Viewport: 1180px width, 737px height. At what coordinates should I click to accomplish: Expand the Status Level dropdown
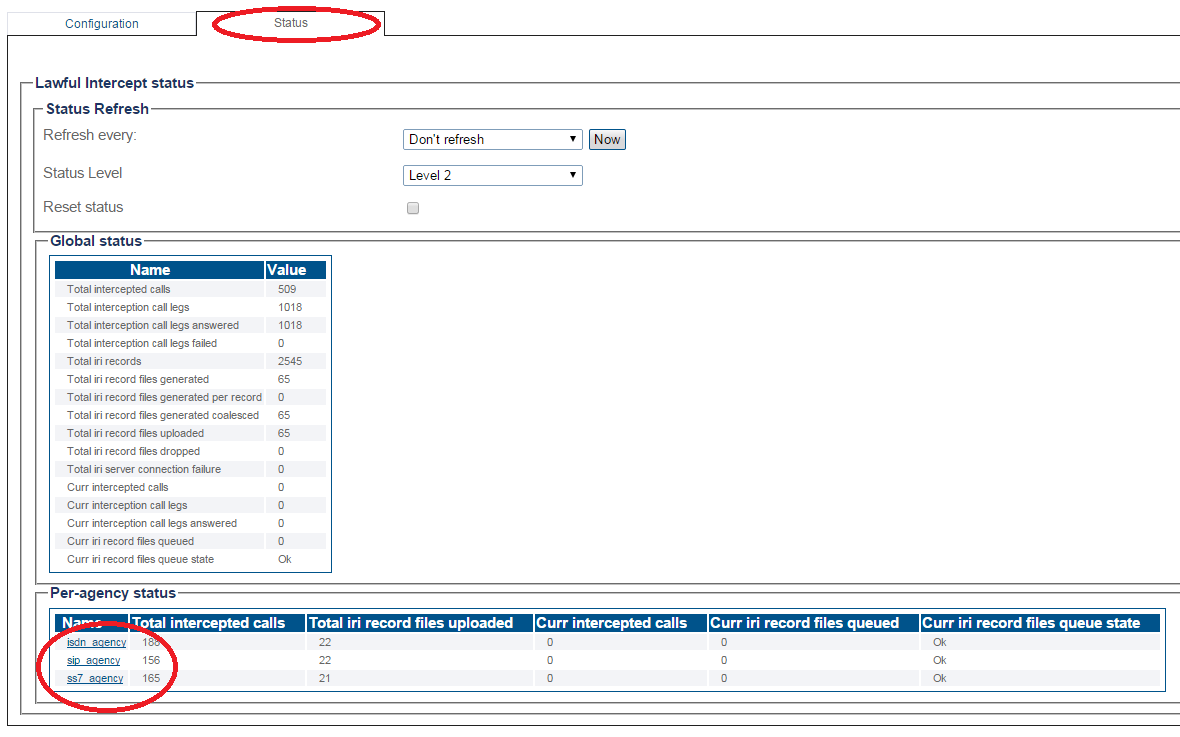(x=492, y=175)
